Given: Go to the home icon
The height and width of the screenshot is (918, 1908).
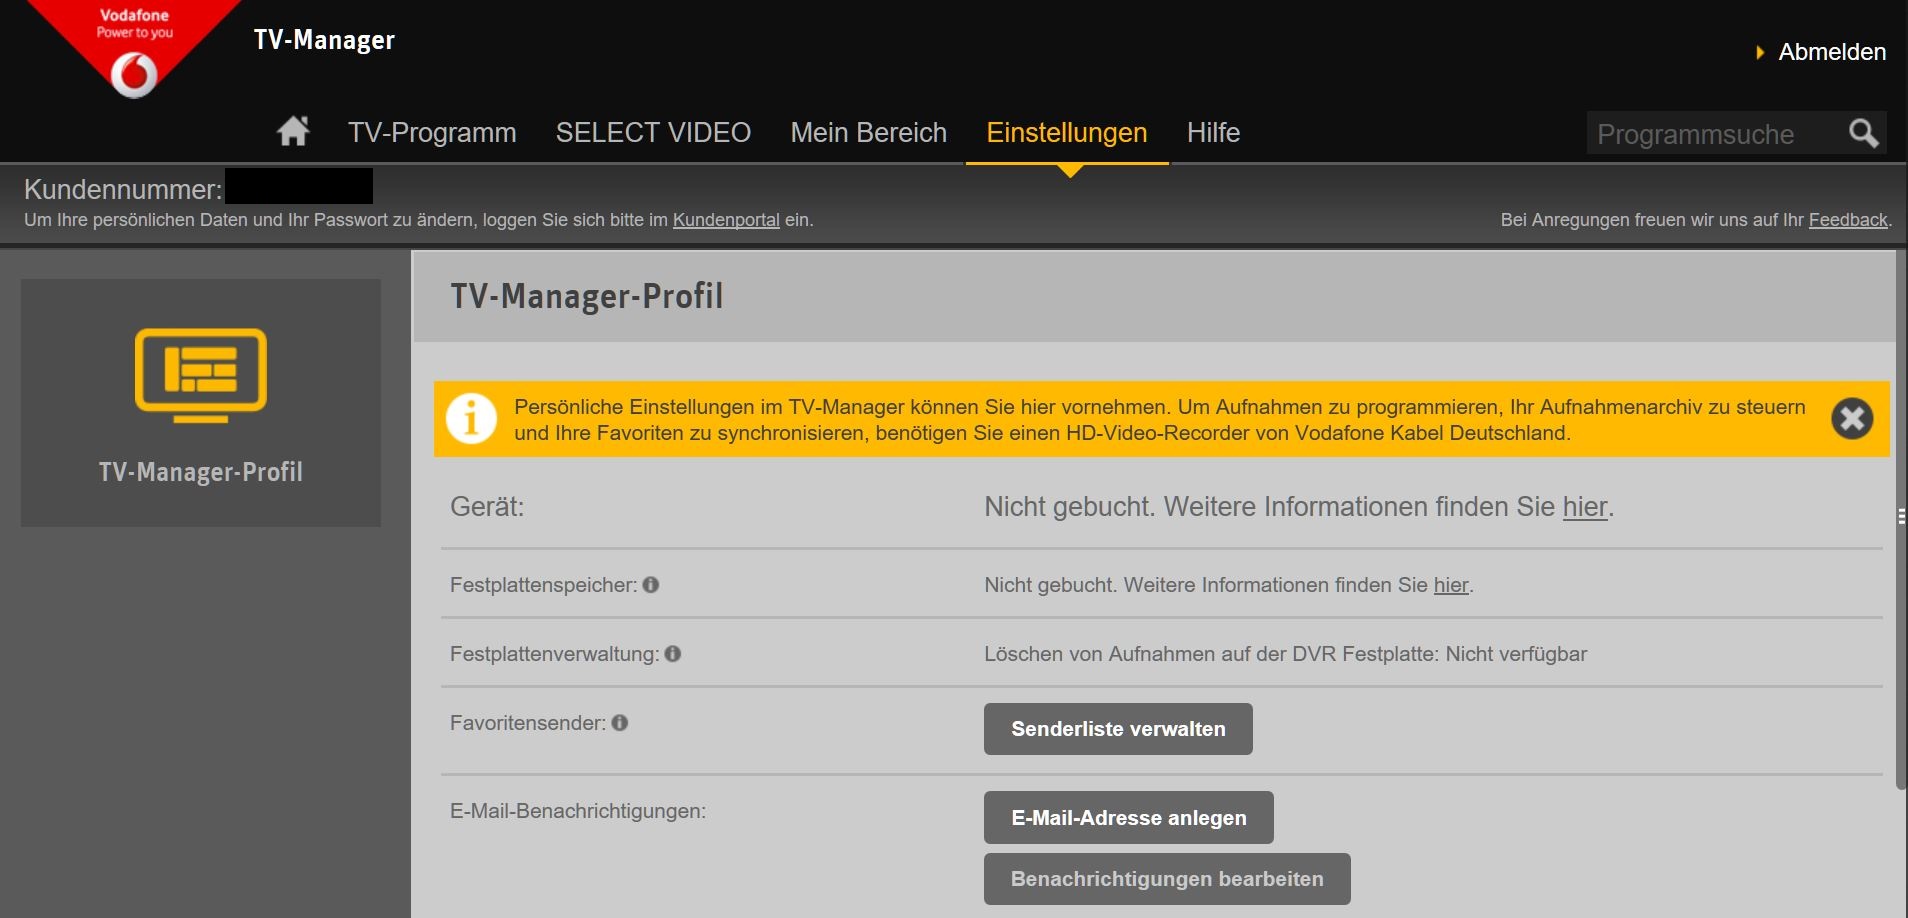Looking at the screenshot, I should (x=293, y=131).
